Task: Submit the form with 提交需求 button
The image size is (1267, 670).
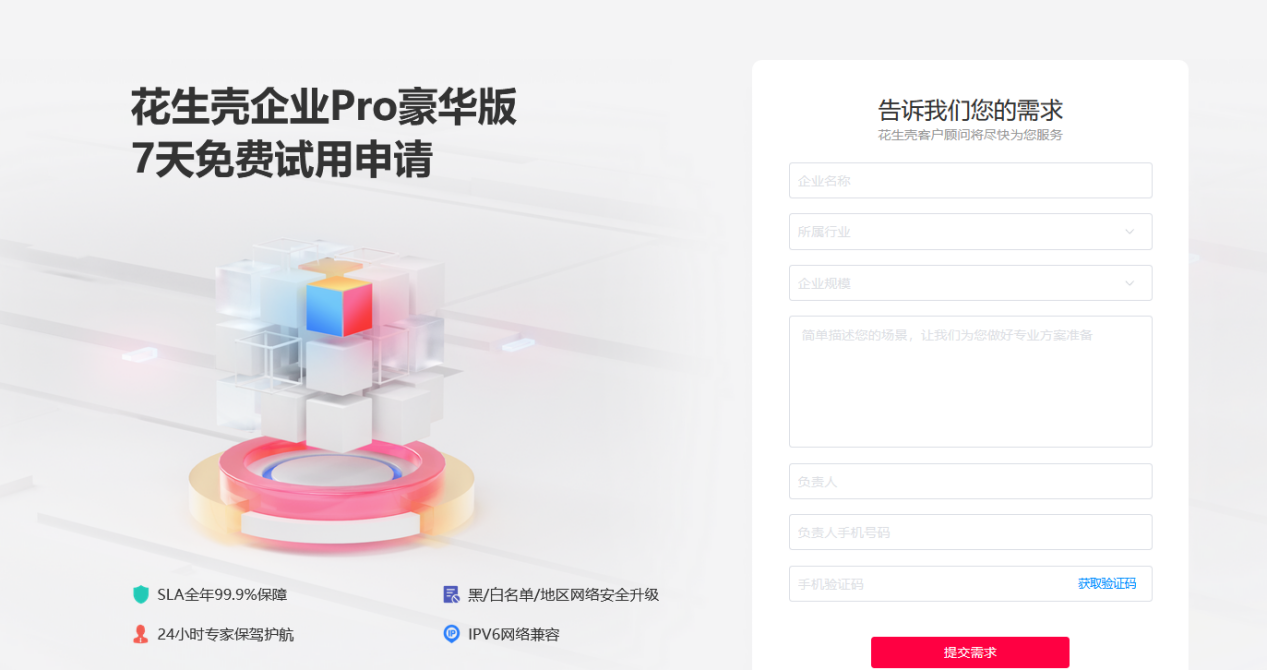Action: [970, 652]
